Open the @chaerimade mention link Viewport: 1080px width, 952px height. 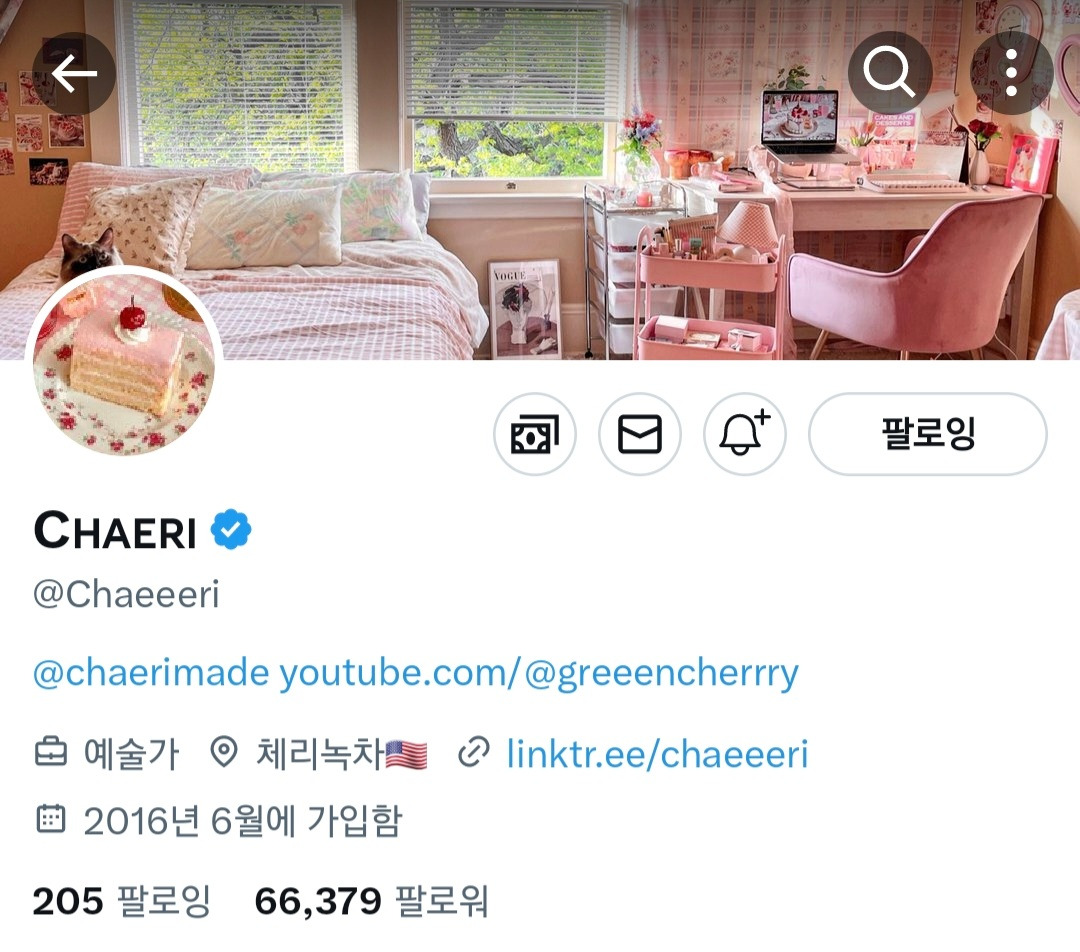[151, 672]
